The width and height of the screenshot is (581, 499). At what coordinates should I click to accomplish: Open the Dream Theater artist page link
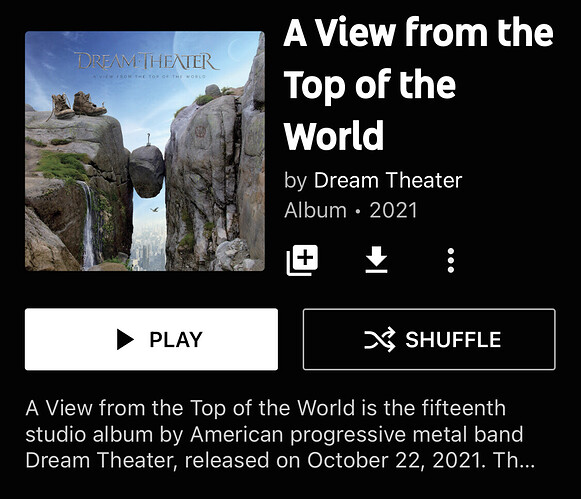(388, 180)
